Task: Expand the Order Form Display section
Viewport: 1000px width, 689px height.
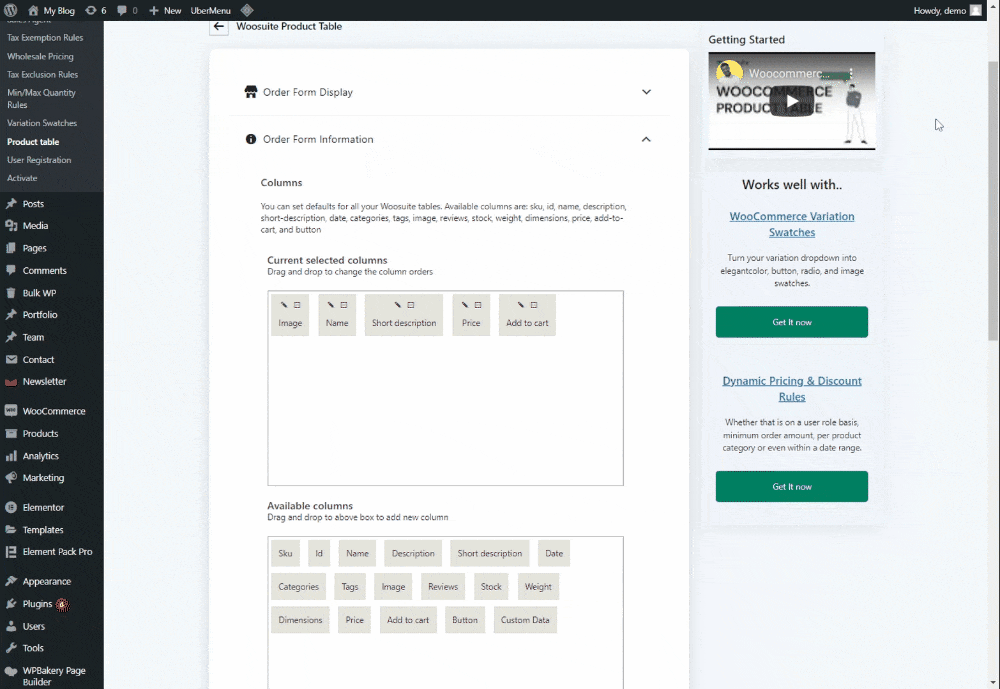Action: 646,92
